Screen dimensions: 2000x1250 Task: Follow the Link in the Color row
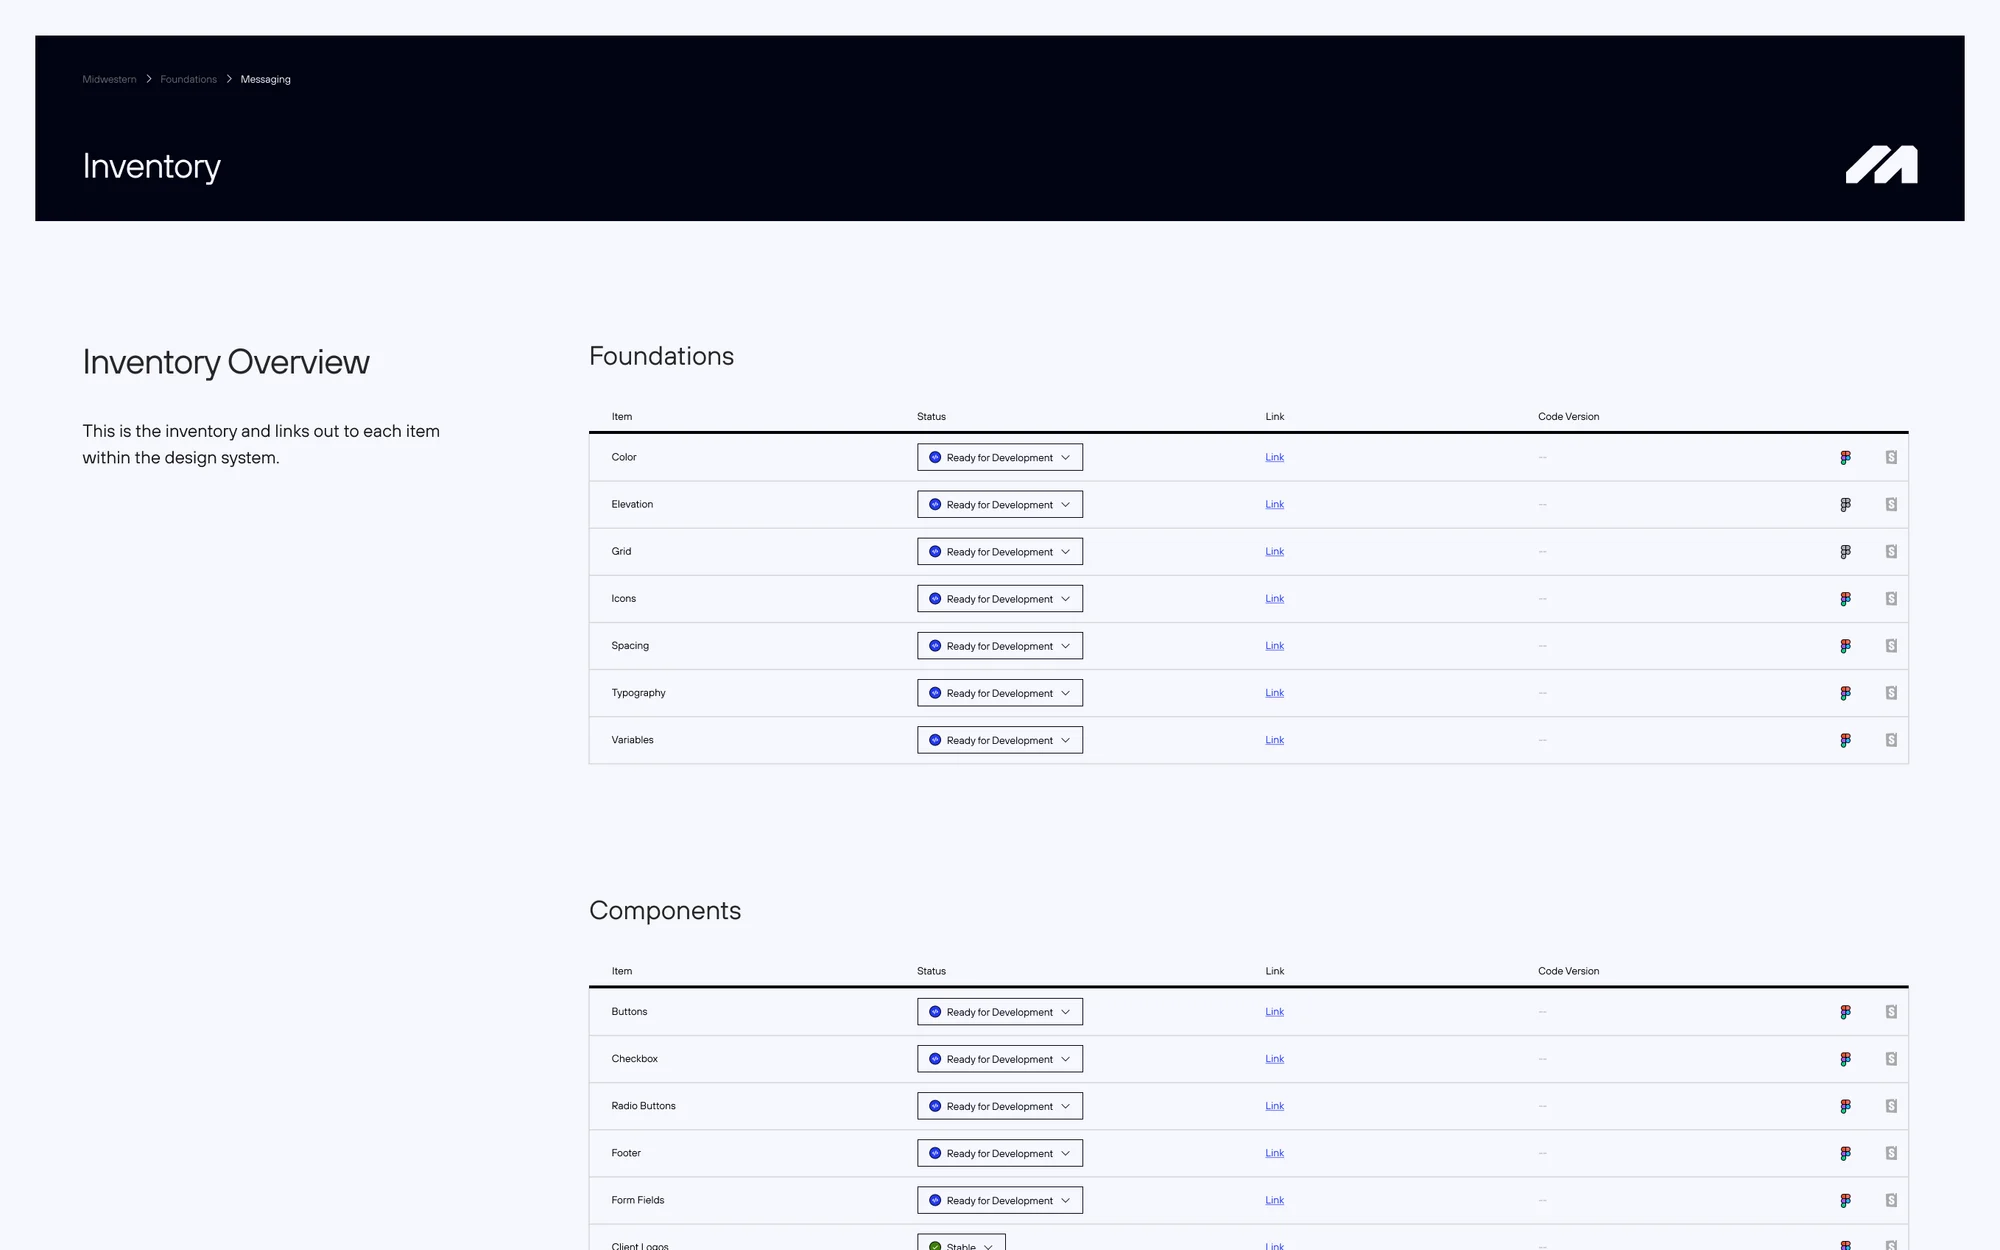1274,457
